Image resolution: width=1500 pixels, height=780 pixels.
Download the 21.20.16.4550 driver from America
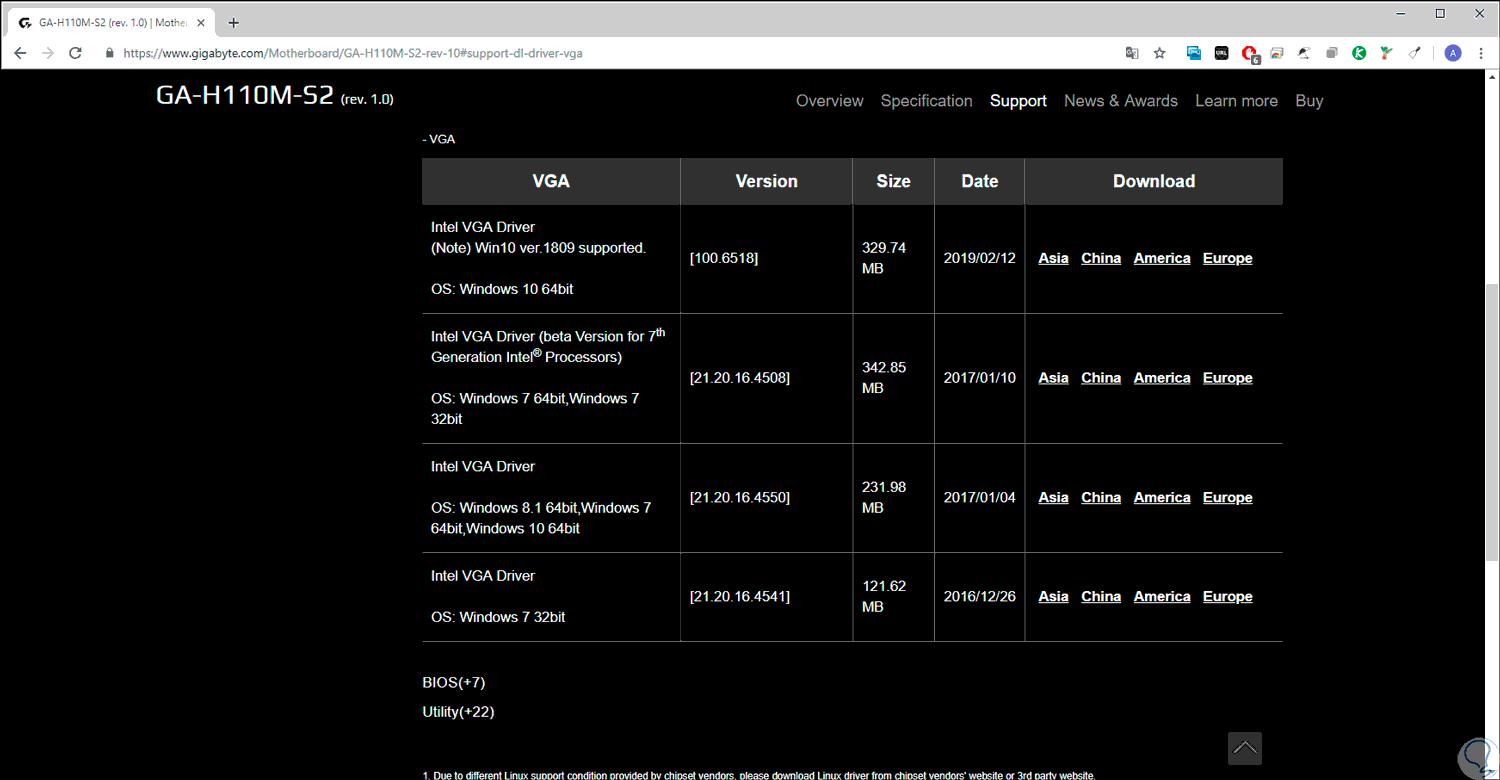coord(1162,497)
